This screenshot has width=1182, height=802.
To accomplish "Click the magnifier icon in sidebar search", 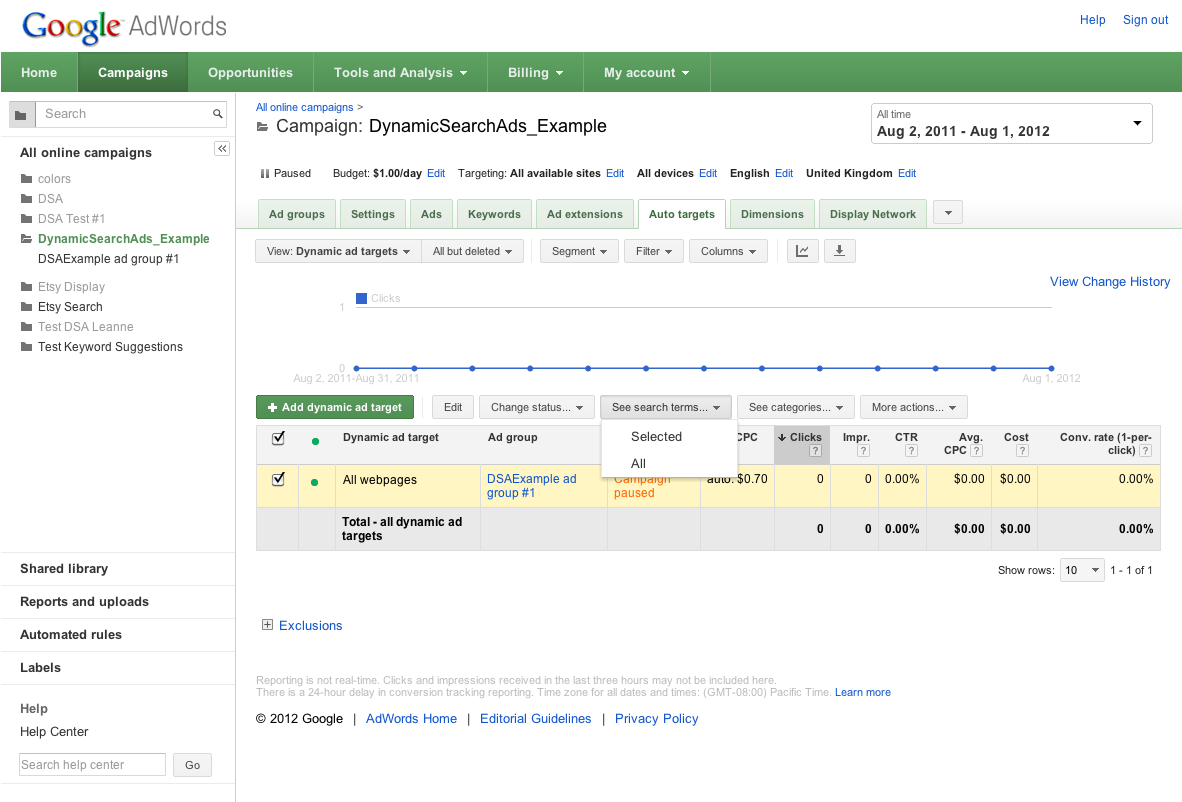I will tap(217, 114).
